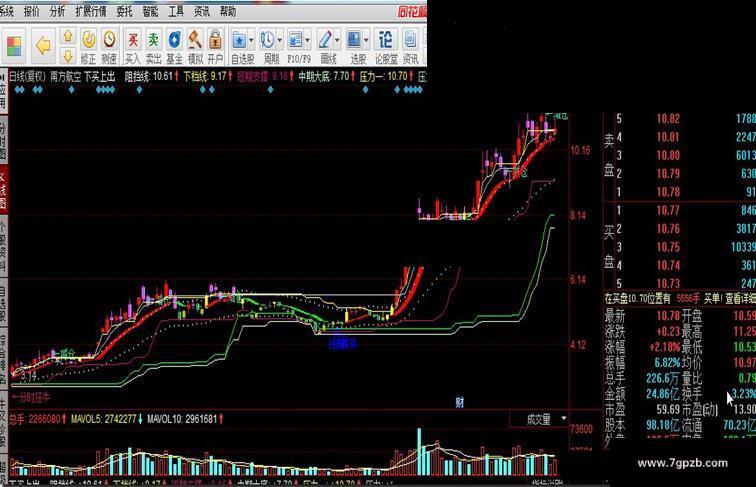Image resolution: width=756 pixels, height=487 pixels.
Task: Click the 选股 stock picker icon
Action: [354, 40]
